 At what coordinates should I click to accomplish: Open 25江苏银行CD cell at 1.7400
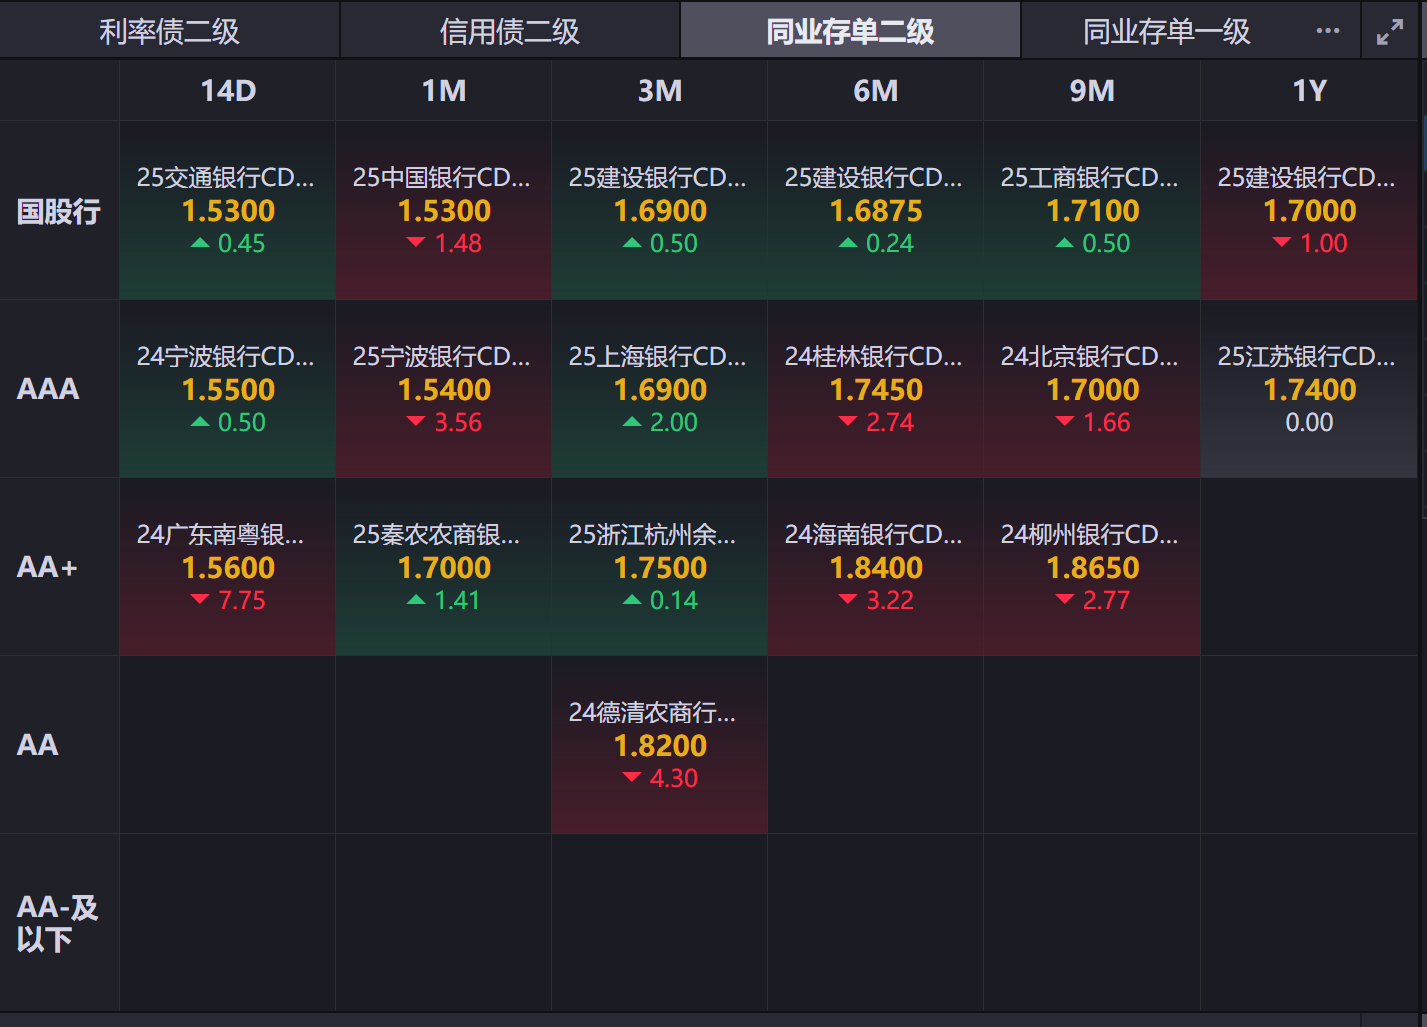click(1309, 389)
